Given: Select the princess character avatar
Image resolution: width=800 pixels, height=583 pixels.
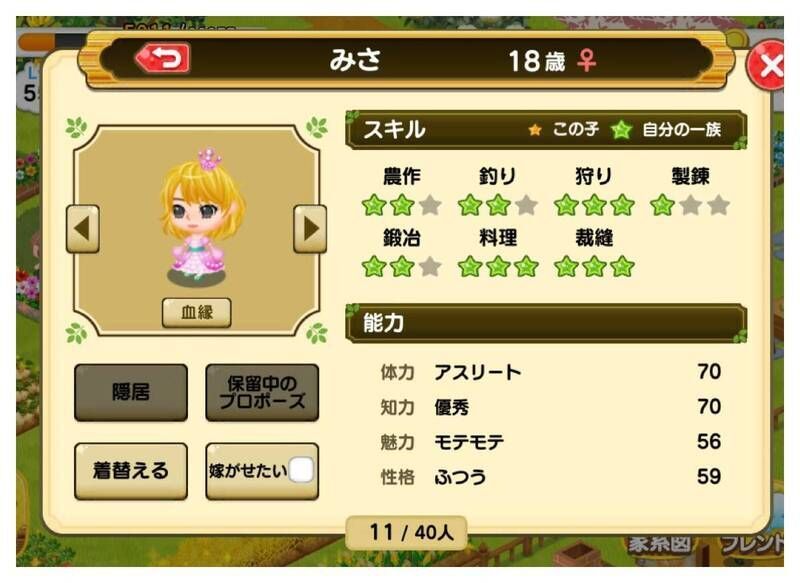Looking at the screenshot, I should [202, 217].
